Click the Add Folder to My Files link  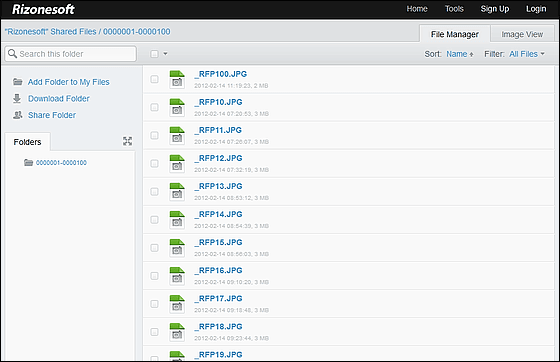69,82
